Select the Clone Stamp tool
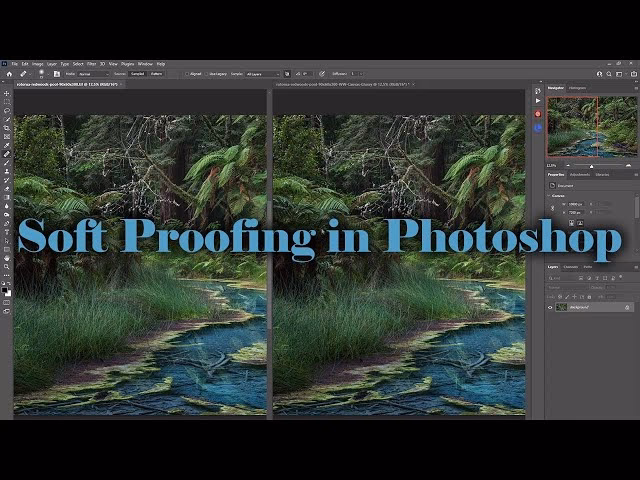 coord(7,171)
